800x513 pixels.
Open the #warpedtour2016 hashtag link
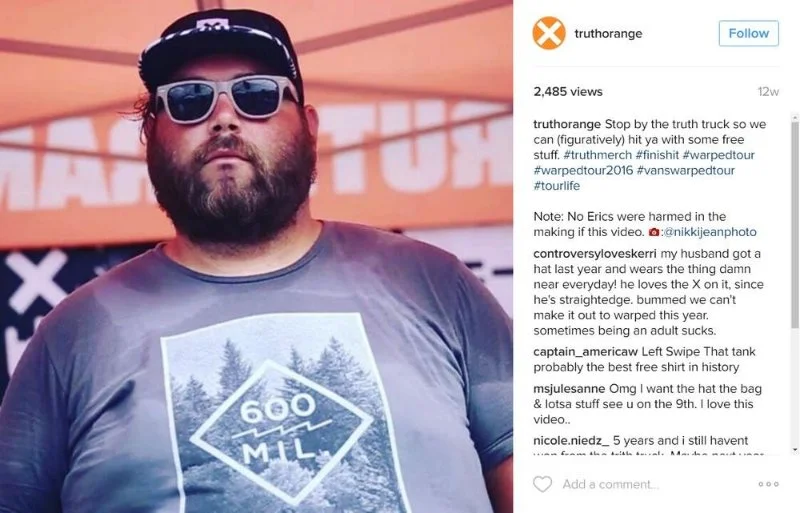[x=583, y=170]
